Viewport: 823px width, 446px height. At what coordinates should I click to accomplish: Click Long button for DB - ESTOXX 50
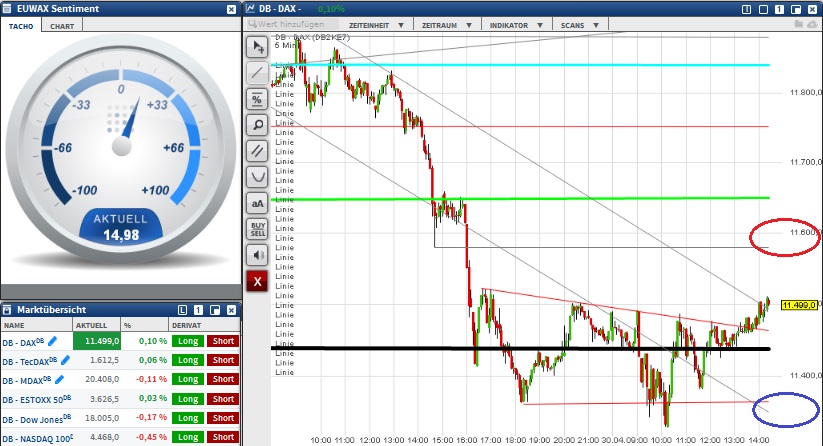188,399
